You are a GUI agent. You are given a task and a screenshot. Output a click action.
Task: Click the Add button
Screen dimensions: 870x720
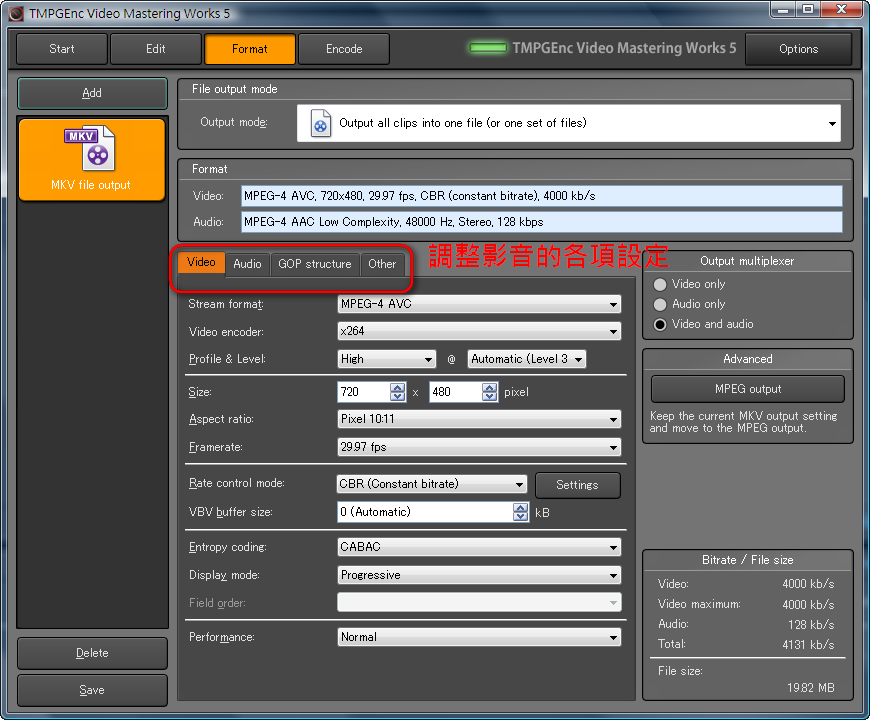[x=92, y=93]
